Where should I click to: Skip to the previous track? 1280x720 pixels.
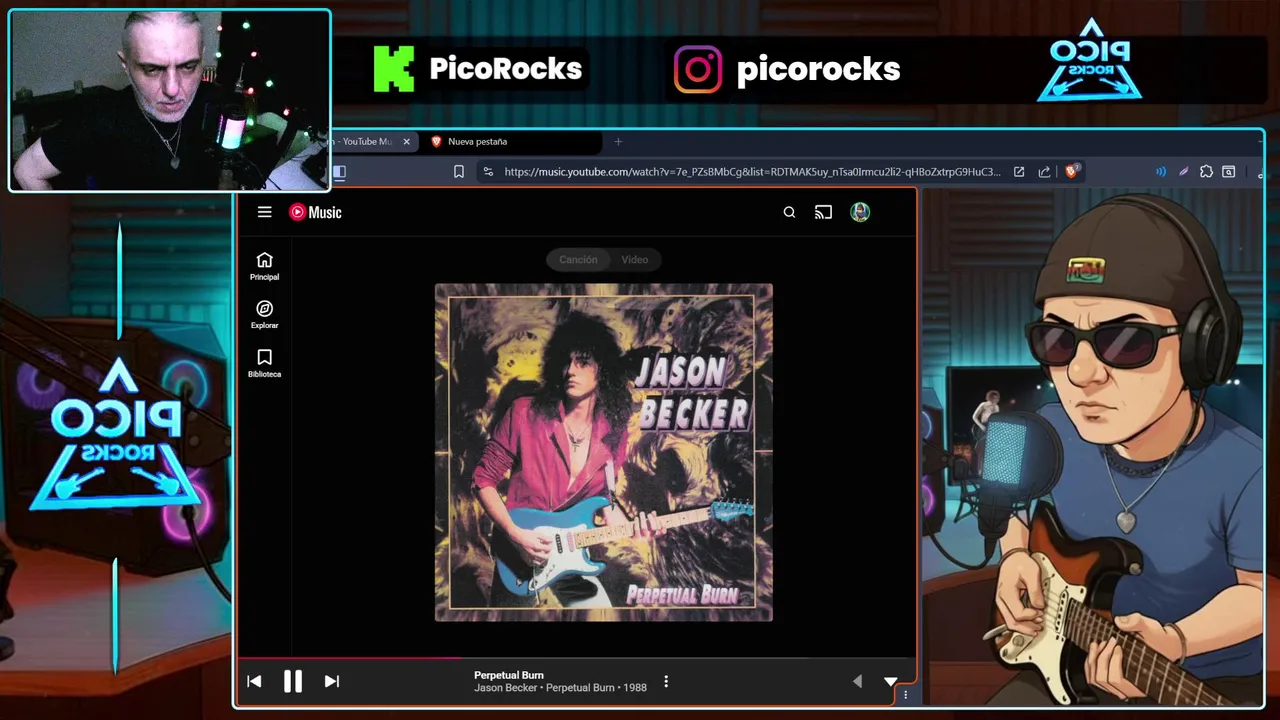tap(254, 681)
